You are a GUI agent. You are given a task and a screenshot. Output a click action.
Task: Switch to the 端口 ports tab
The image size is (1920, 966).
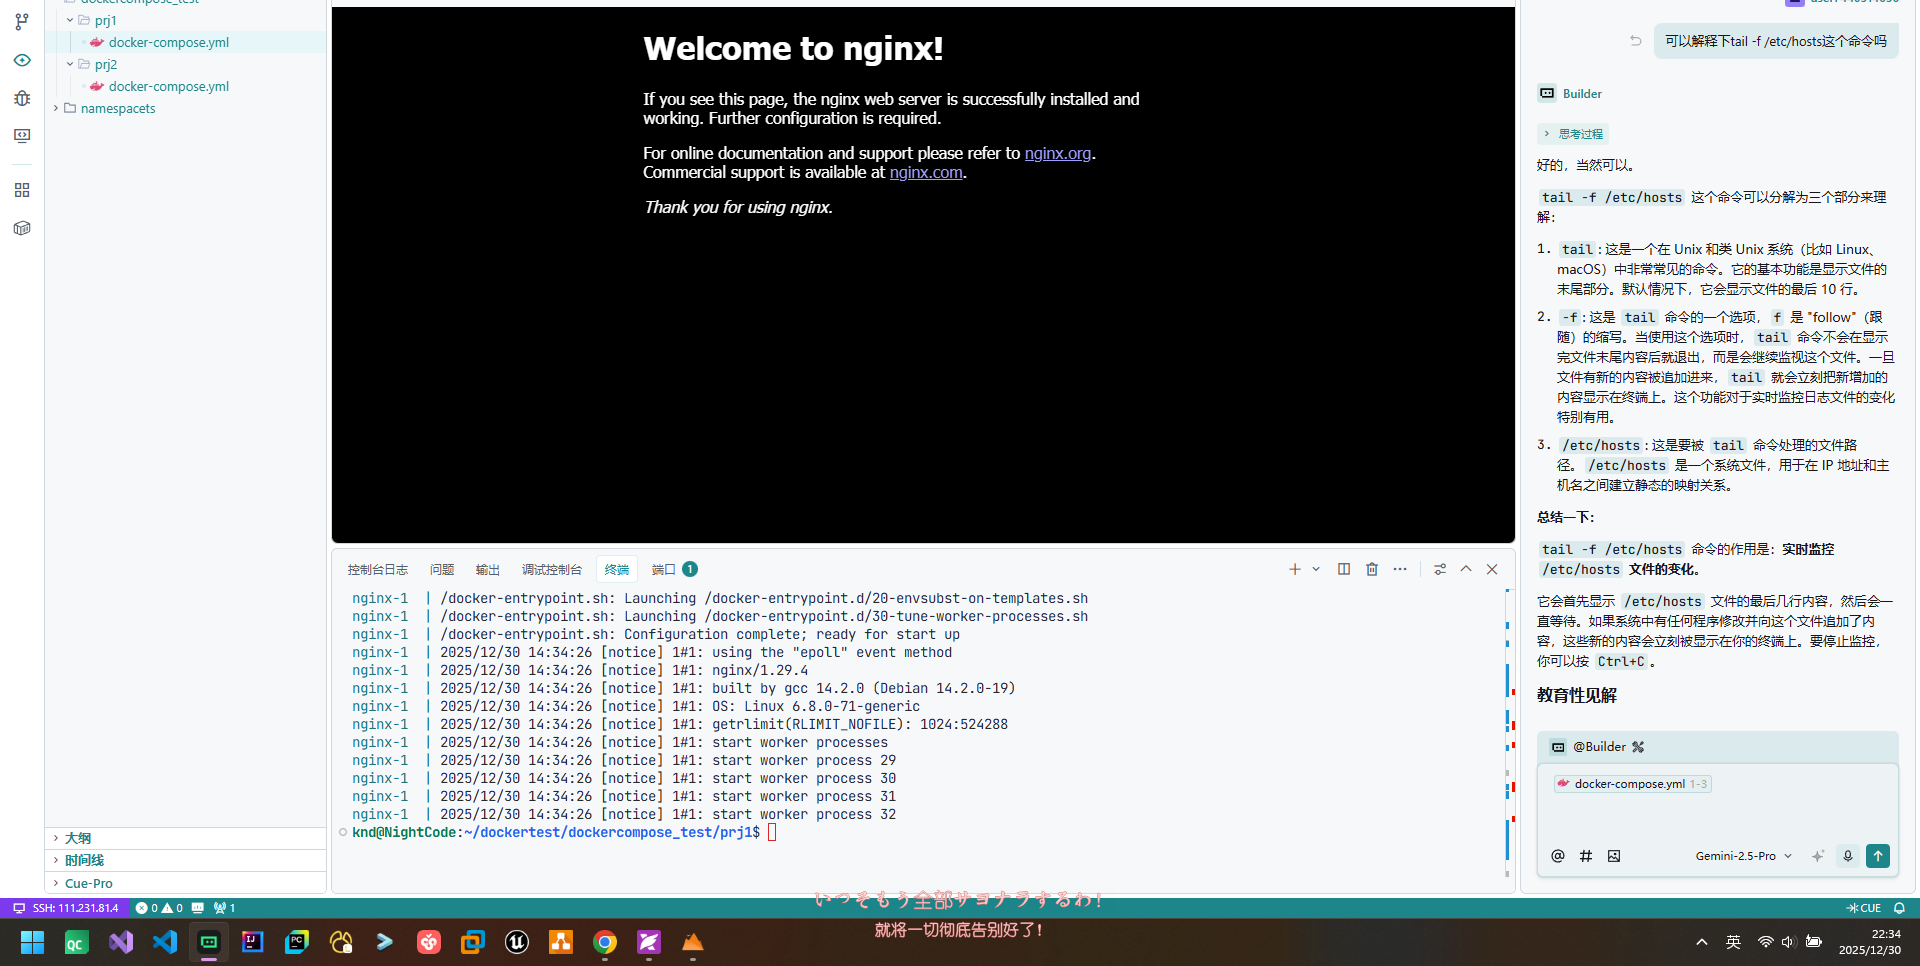tap(674, 569)
